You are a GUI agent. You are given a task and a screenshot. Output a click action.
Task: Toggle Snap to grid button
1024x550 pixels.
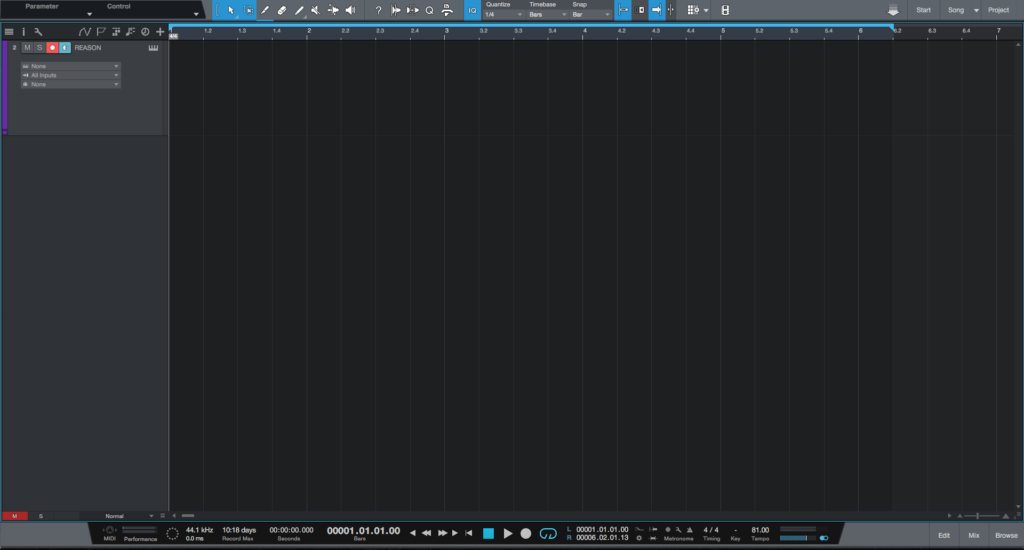tap(623, 10)
